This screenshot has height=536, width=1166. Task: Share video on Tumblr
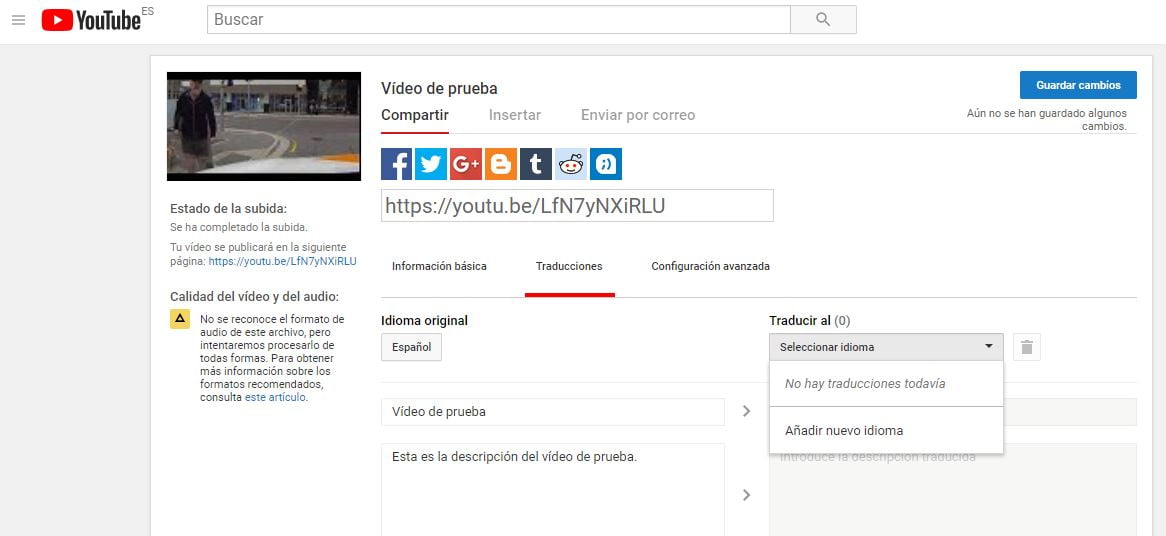tap(536, 164)
